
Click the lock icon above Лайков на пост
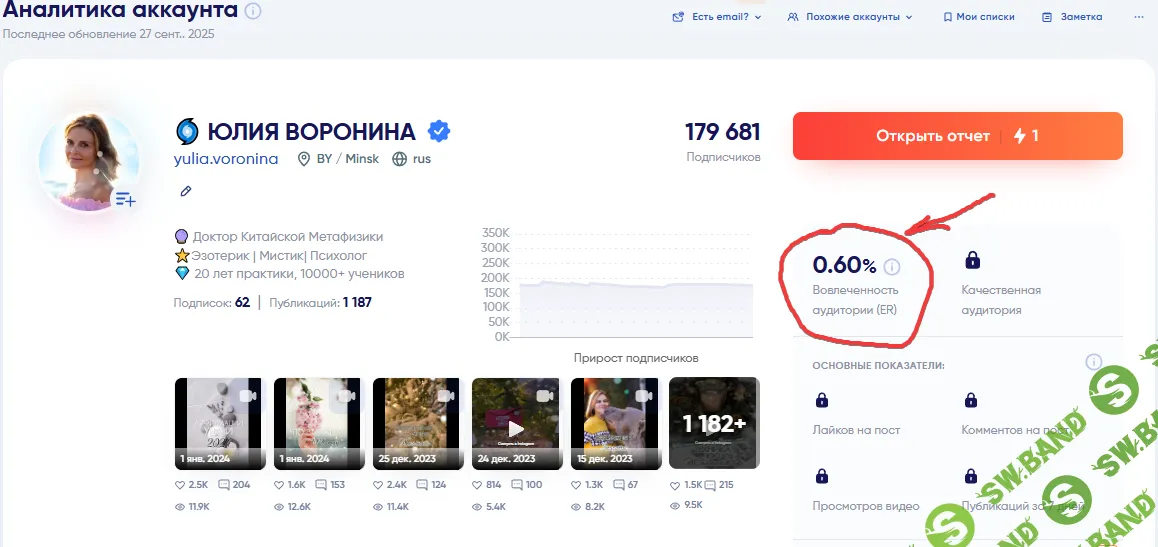[x=822, y=400]
